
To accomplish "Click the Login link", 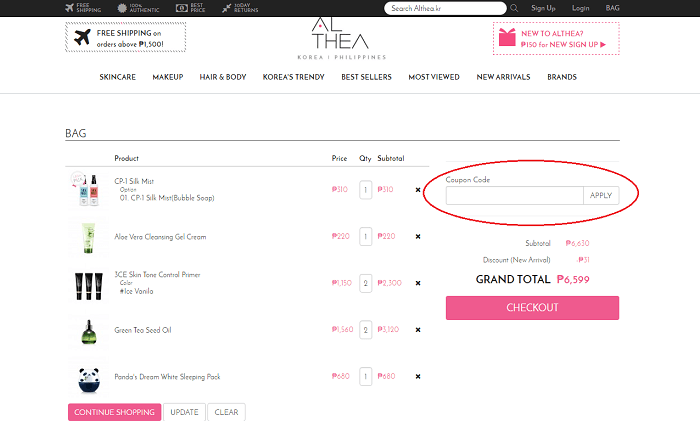I will pyautogui.click(x=580, y=8).
